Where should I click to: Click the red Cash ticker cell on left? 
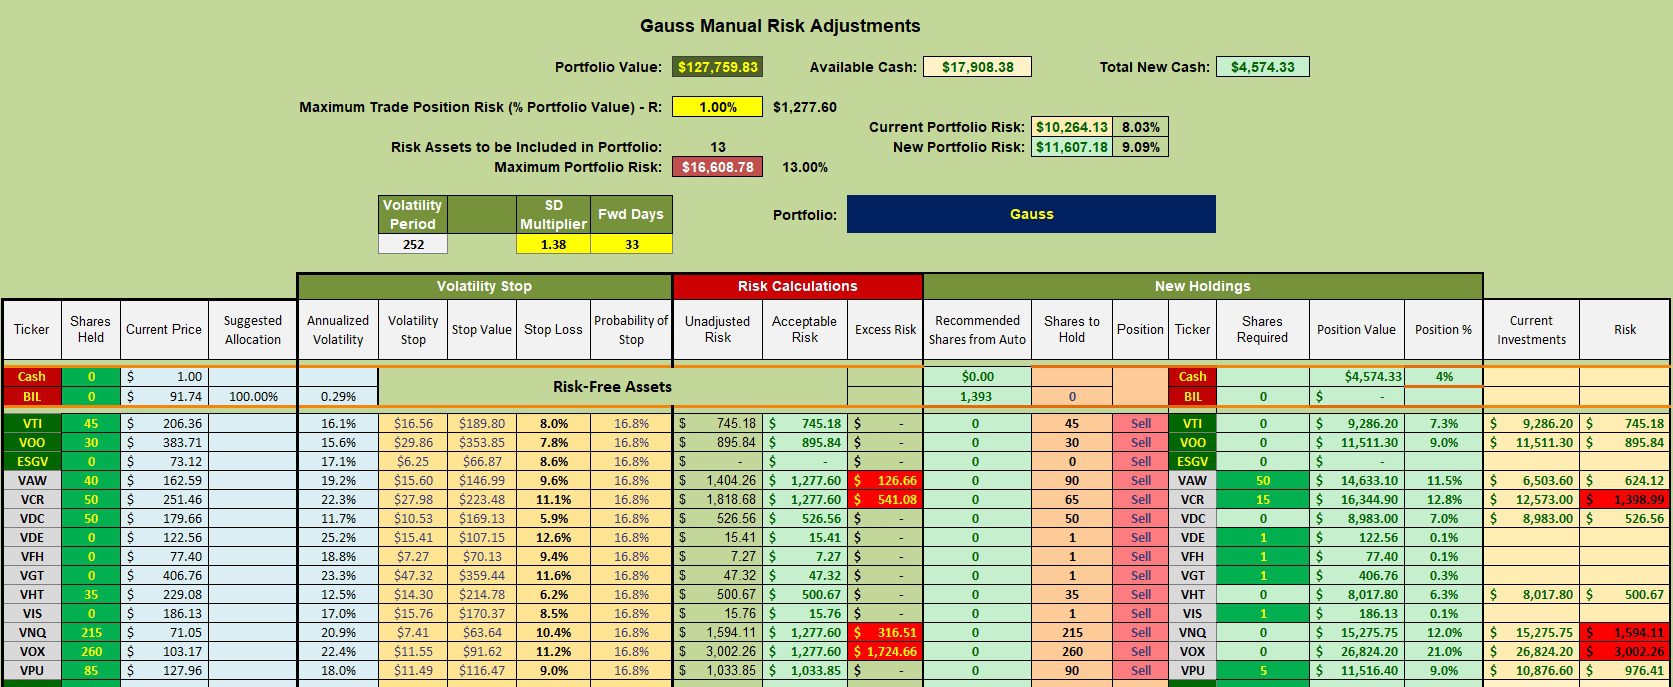(x=31, y=377)
